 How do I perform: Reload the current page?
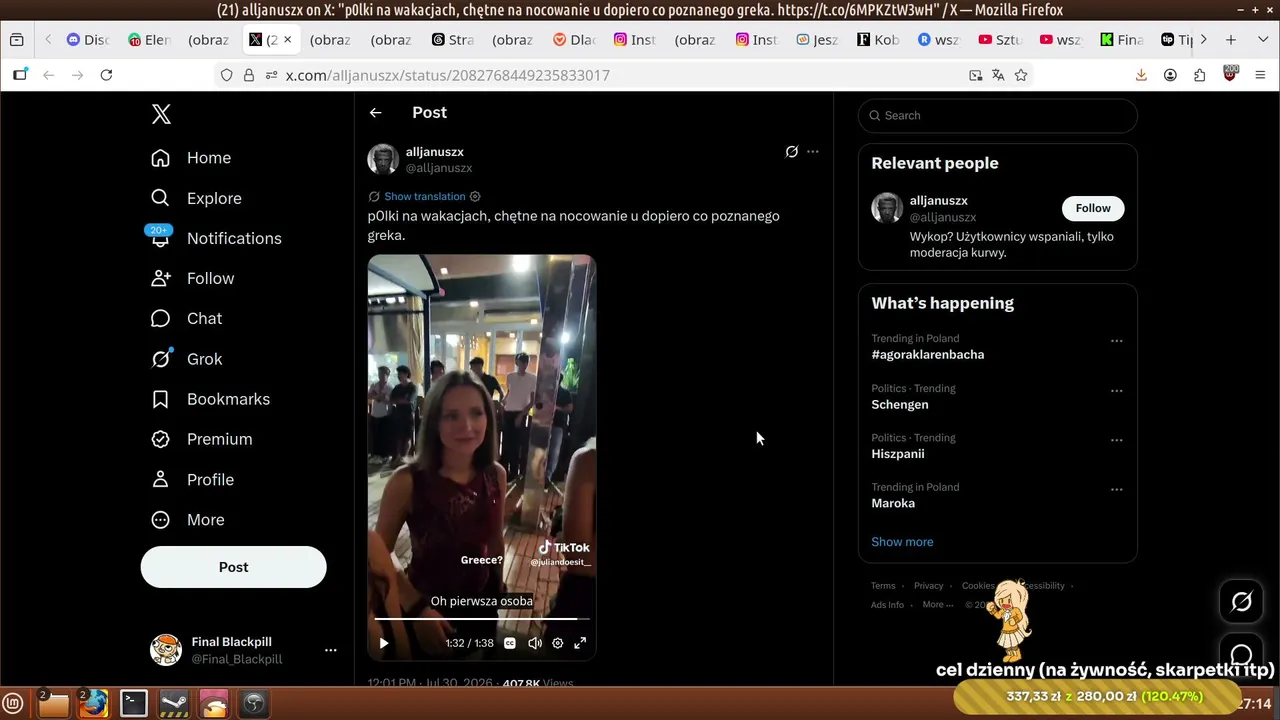point(107,75)
